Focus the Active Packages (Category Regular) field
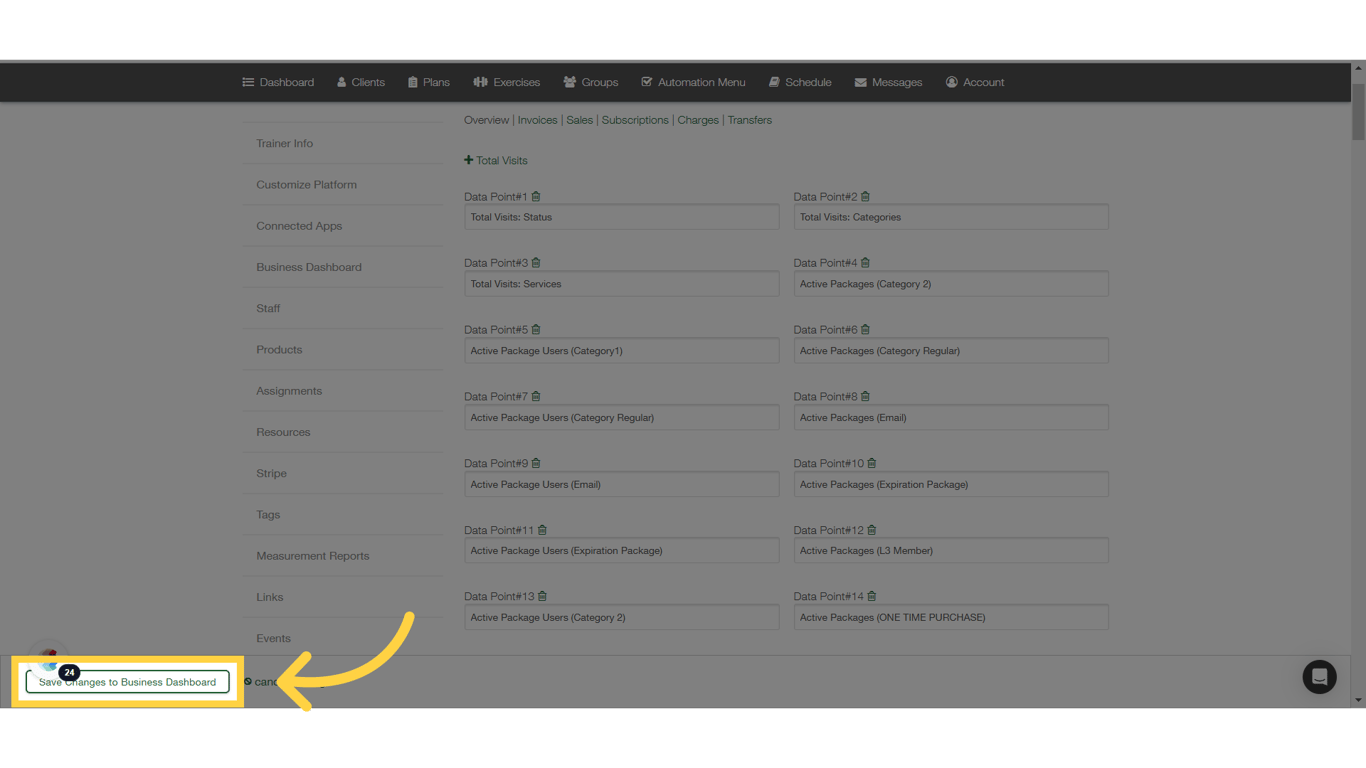Image resolution: width=1366 pixels, height=768 pixels. click(951, 351)
